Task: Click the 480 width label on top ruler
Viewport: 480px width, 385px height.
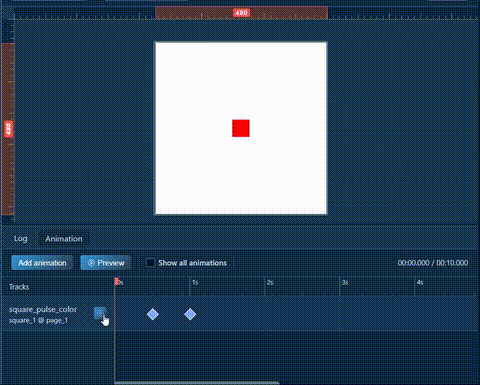Action: pyautogui.click(x=241, y=13)
